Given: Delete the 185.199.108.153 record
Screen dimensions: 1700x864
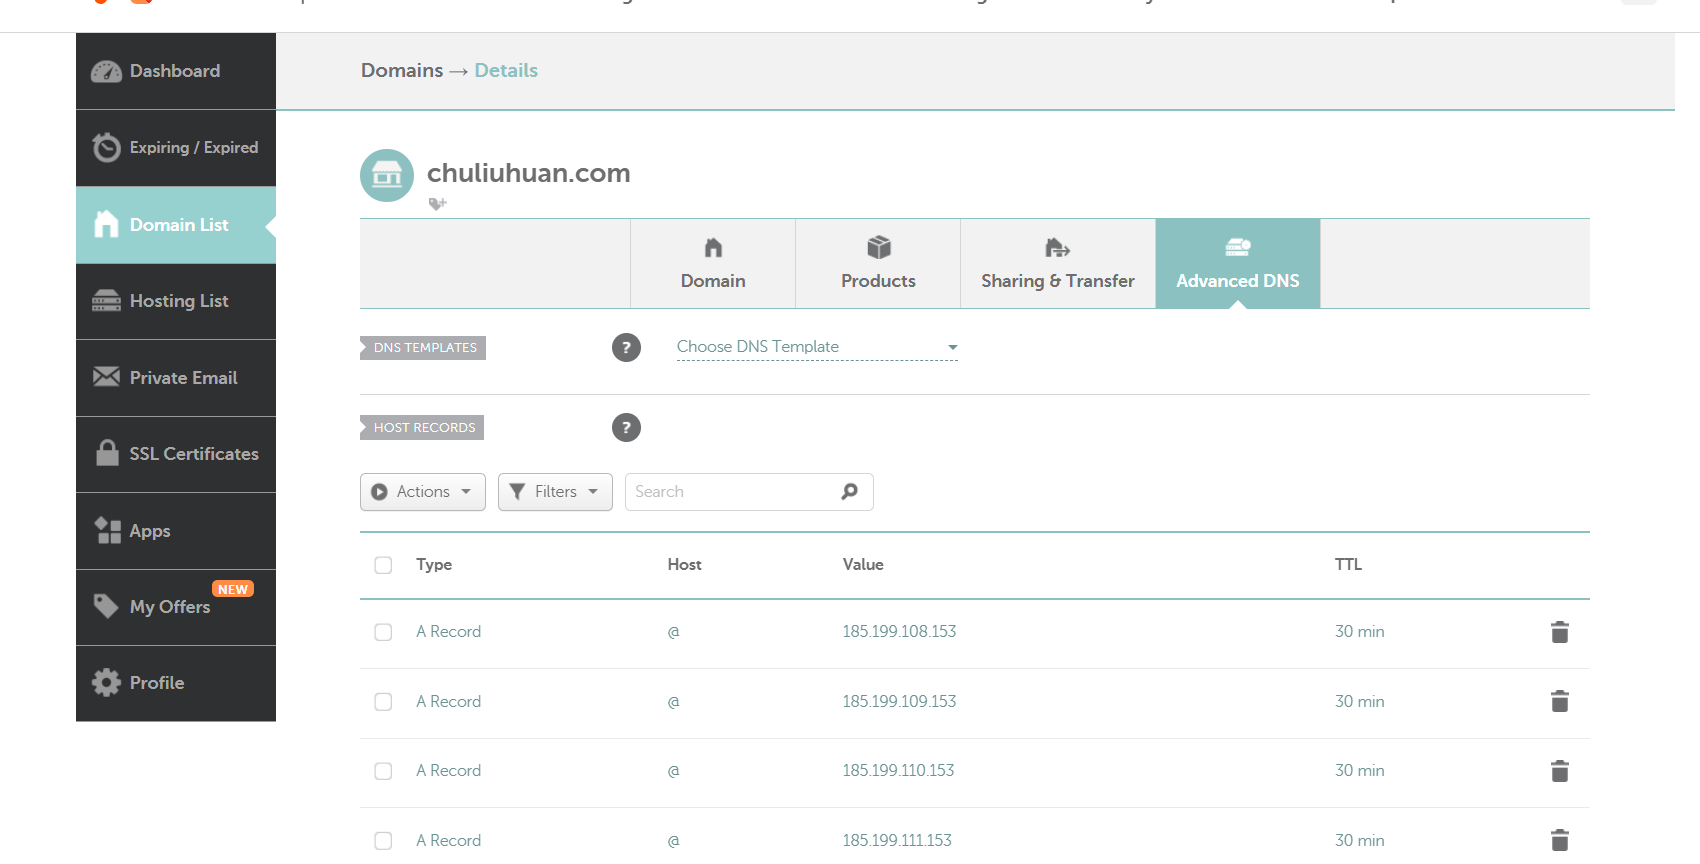Looking at the screenshot, I should coord(1560,632).
